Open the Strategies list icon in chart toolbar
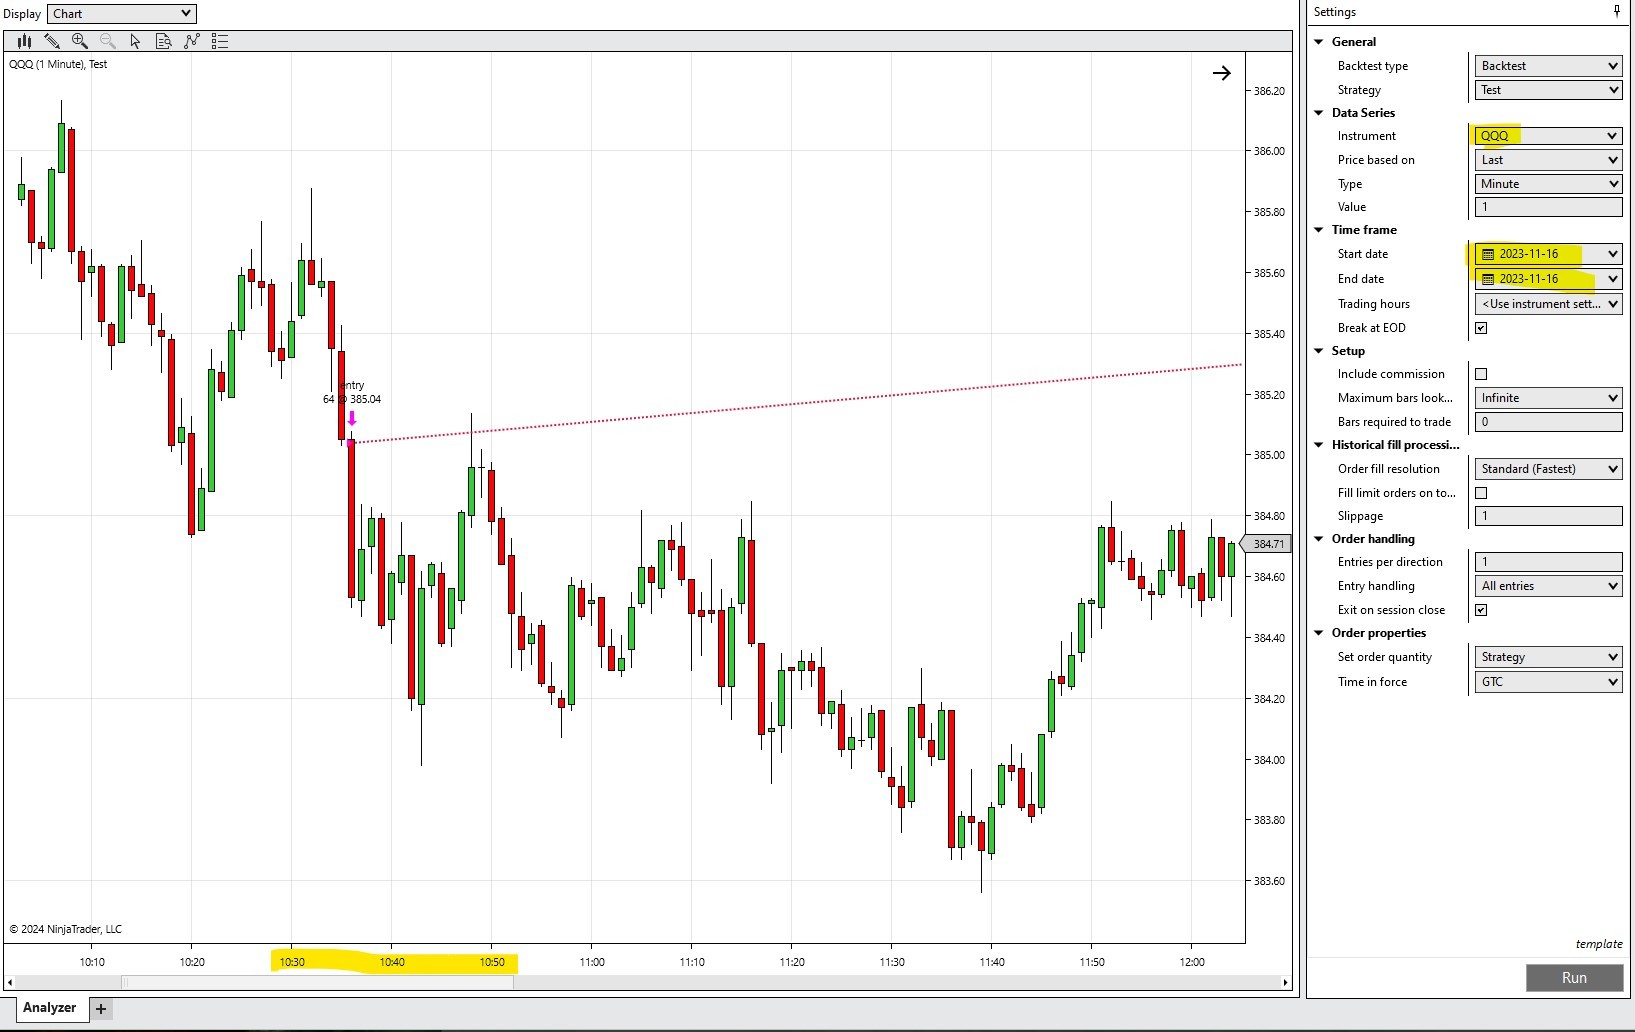 click(x=220, y=41)
